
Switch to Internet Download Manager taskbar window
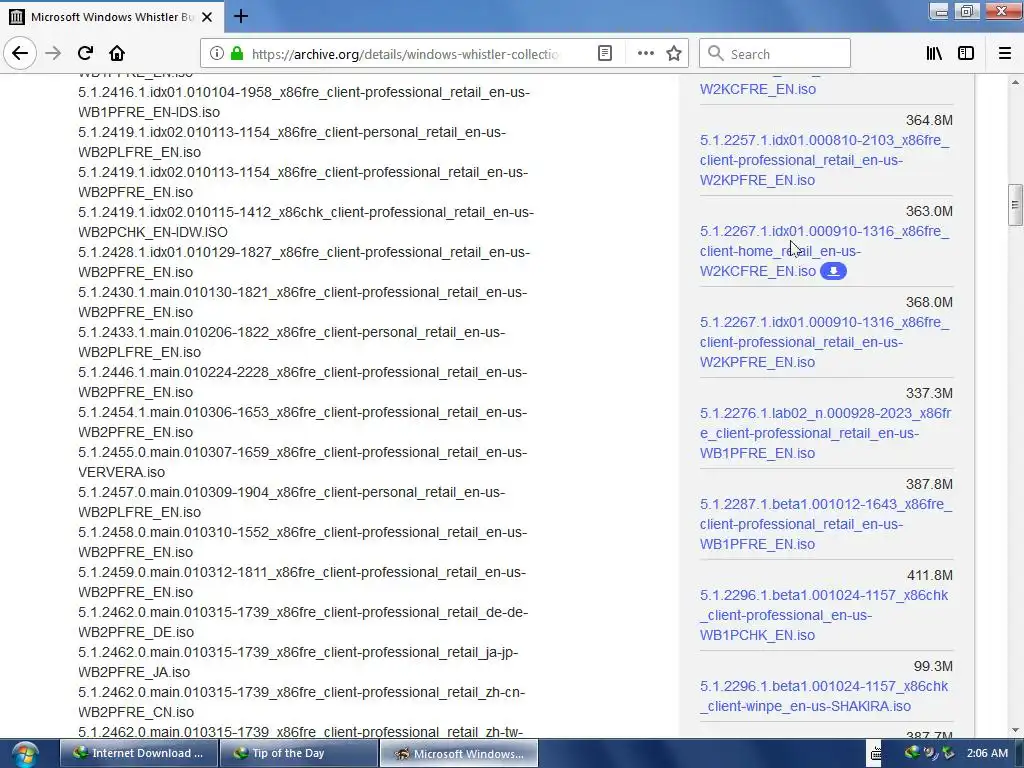[x=138, y=754]
